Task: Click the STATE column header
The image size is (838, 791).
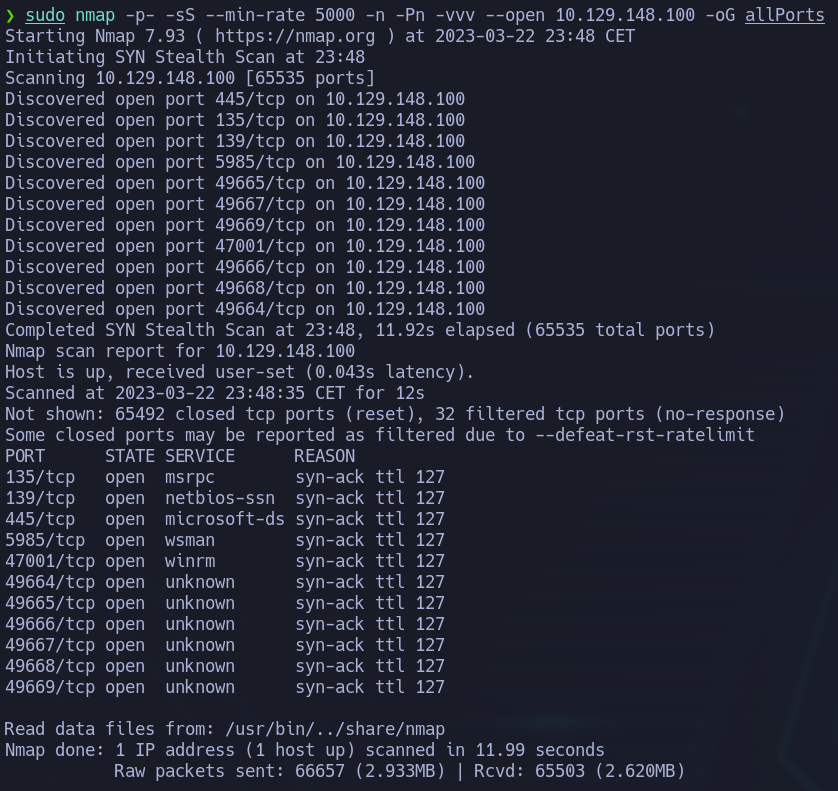Action: 130,456
